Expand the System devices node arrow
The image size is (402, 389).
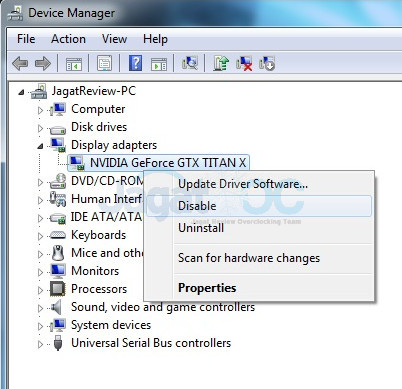coord(40,326)
